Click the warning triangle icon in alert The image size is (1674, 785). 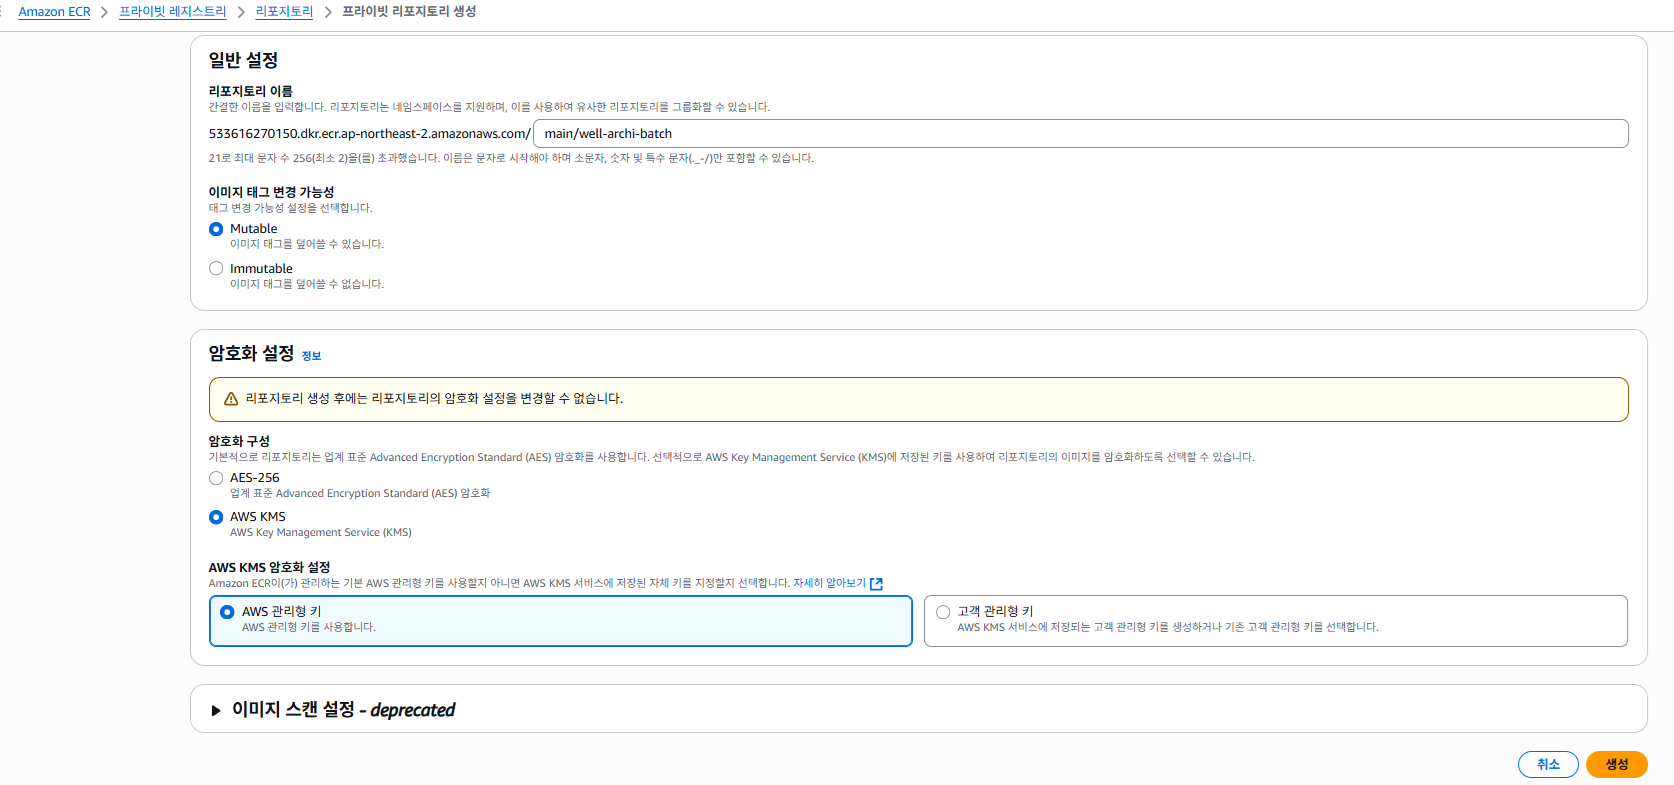click(231, 399)
